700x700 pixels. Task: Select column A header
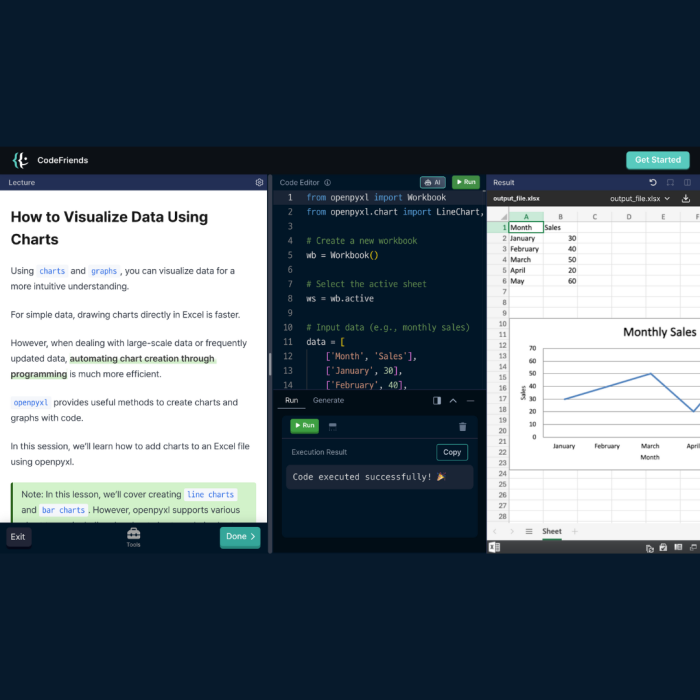pos(526,217)
